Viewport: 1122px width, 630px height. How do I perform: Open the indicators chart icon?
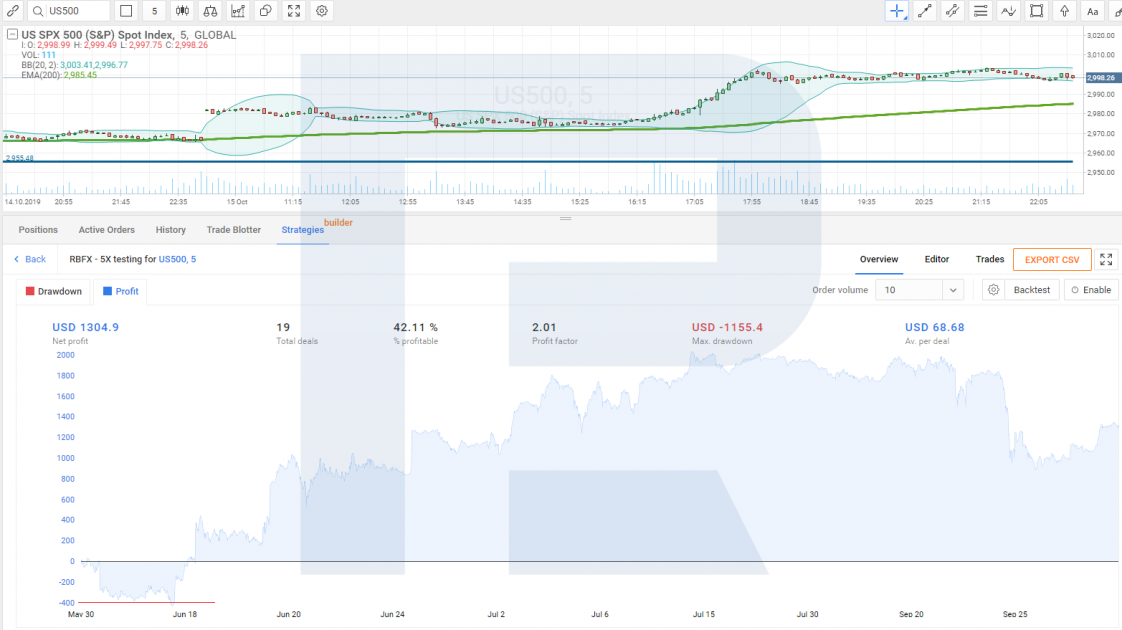coord(238,11)
